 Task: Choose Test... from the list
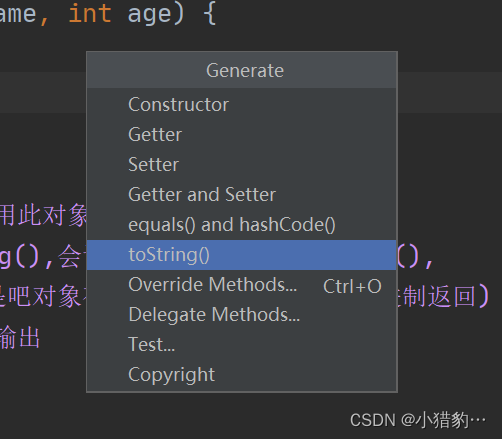242,345
